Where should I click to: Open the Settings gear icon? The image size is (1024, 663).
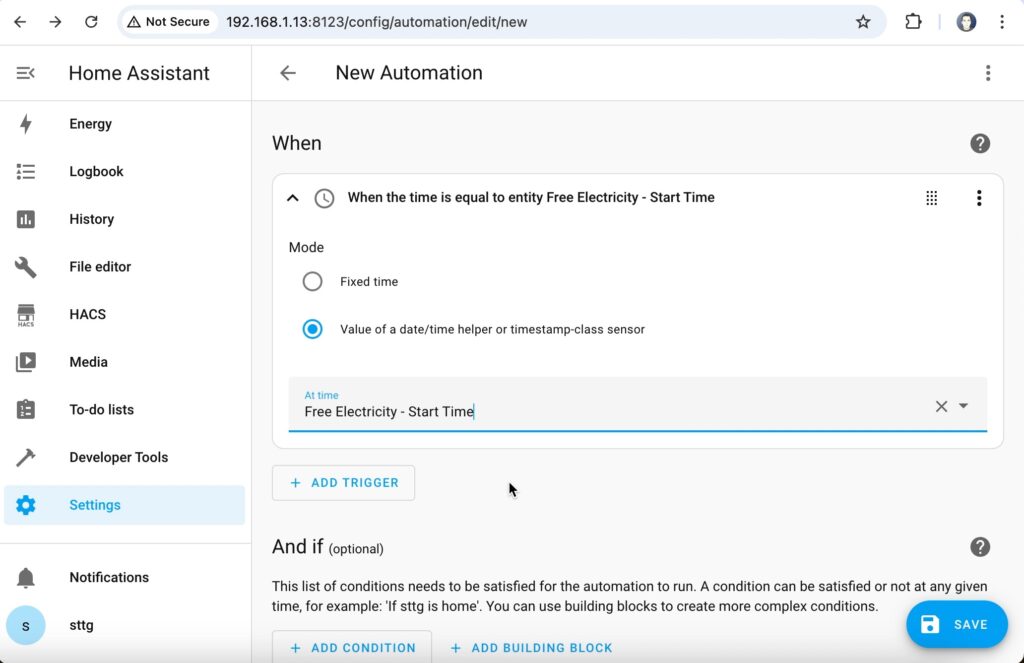[x=25, y=505]
